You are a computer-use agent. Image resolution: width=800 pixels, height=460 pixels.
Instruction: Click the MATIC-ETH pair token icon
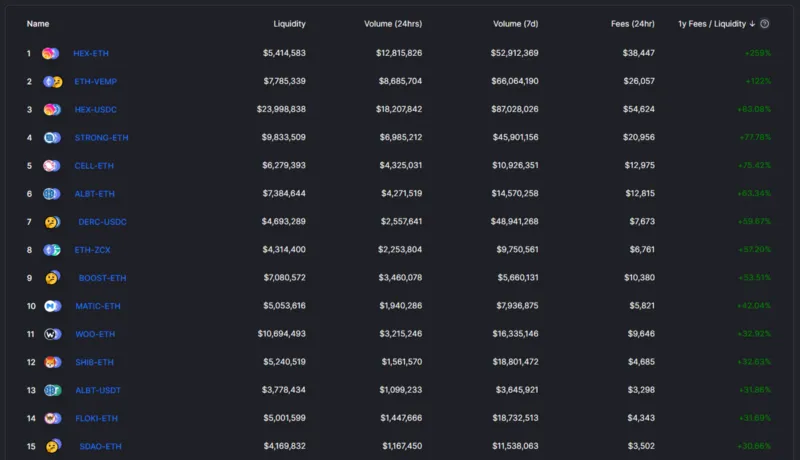53,306
